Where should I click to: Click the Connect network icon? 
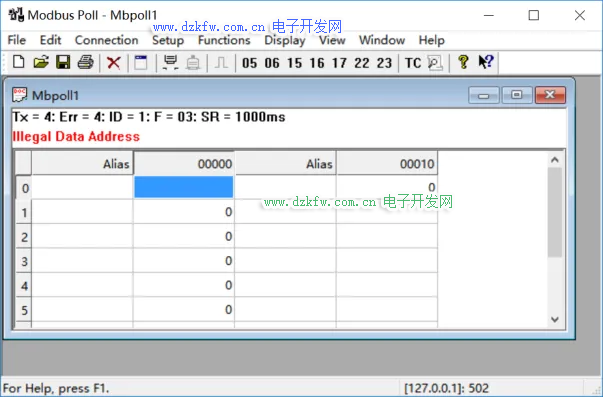170,62
